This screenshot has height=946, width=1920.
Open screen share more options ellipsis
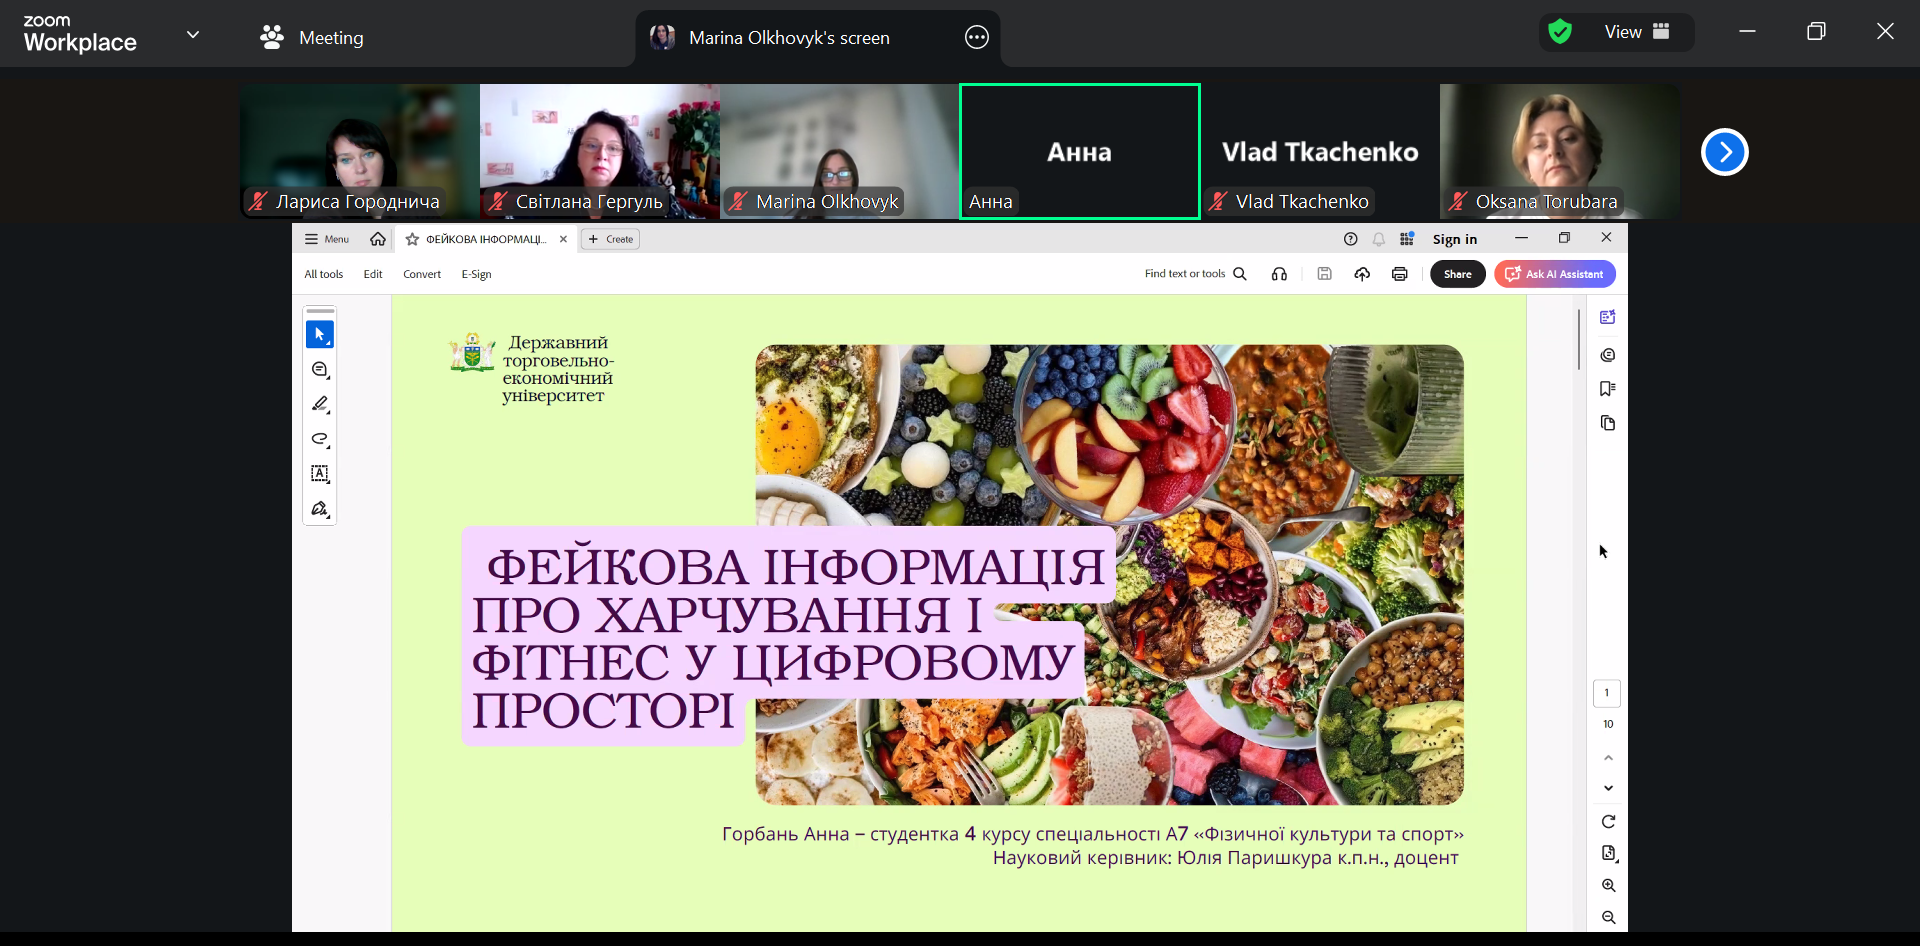click(976, 38)
